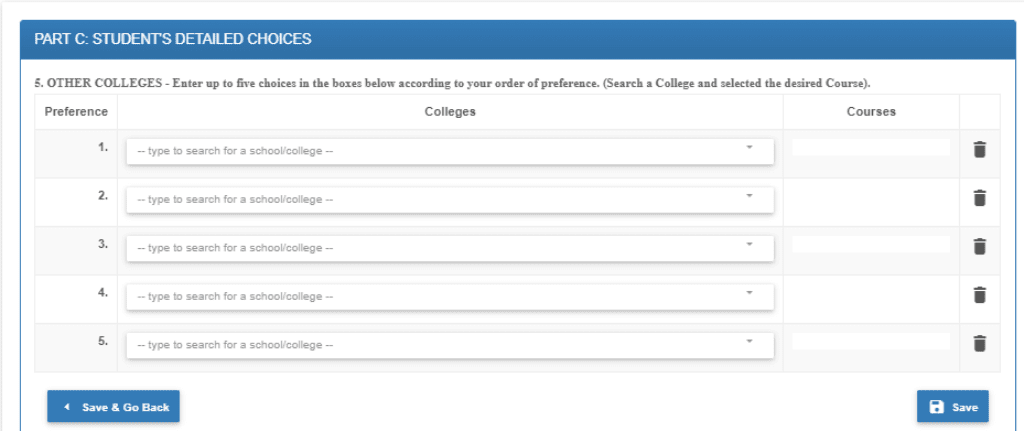Clear preference 5 using trash icon
1024x431 pixels.
coord(979,343)
